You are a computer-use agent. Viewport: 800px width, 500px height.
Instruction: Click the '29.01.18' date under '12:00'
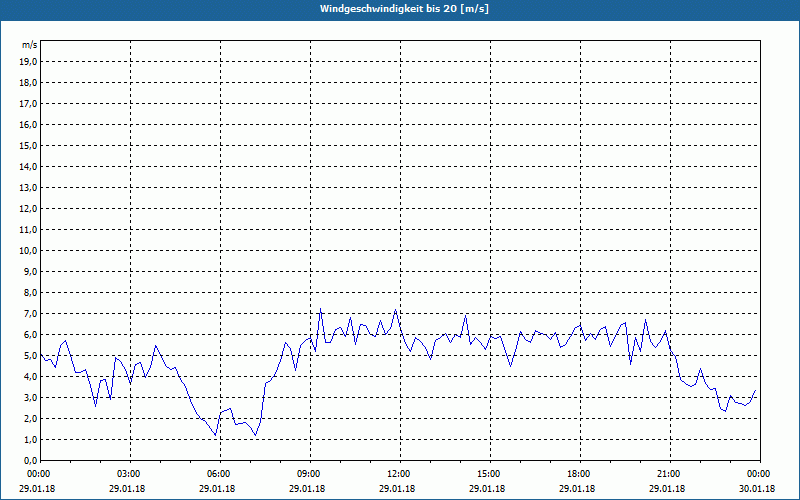397,489
